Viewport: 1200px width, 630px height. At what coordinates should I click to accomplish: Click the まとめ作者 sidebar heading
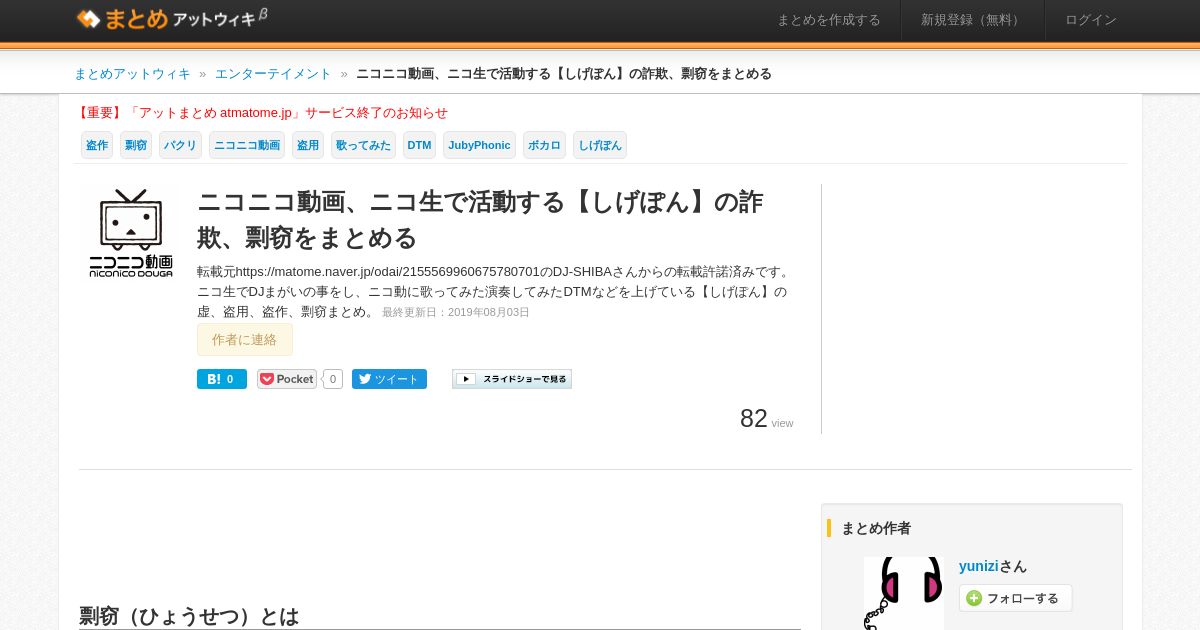tap(876, 528)
